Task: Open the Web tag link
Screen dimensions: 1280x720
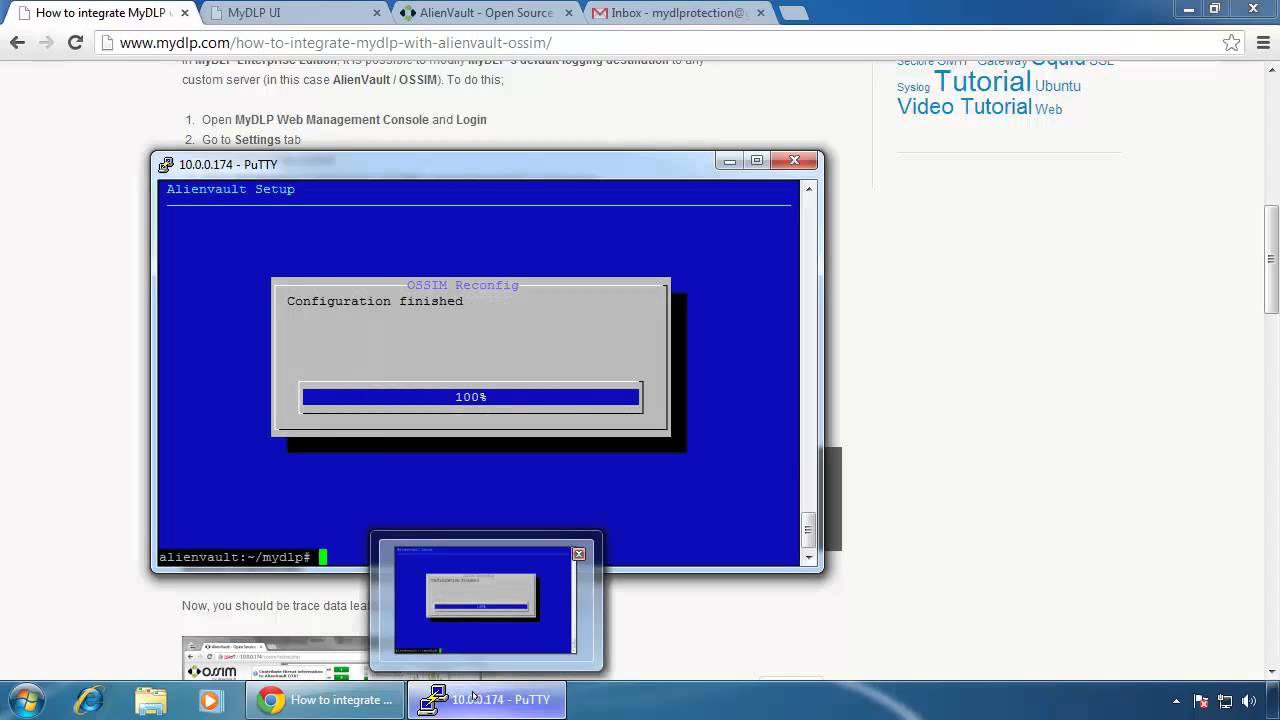Action: (x=1049, y=109)
